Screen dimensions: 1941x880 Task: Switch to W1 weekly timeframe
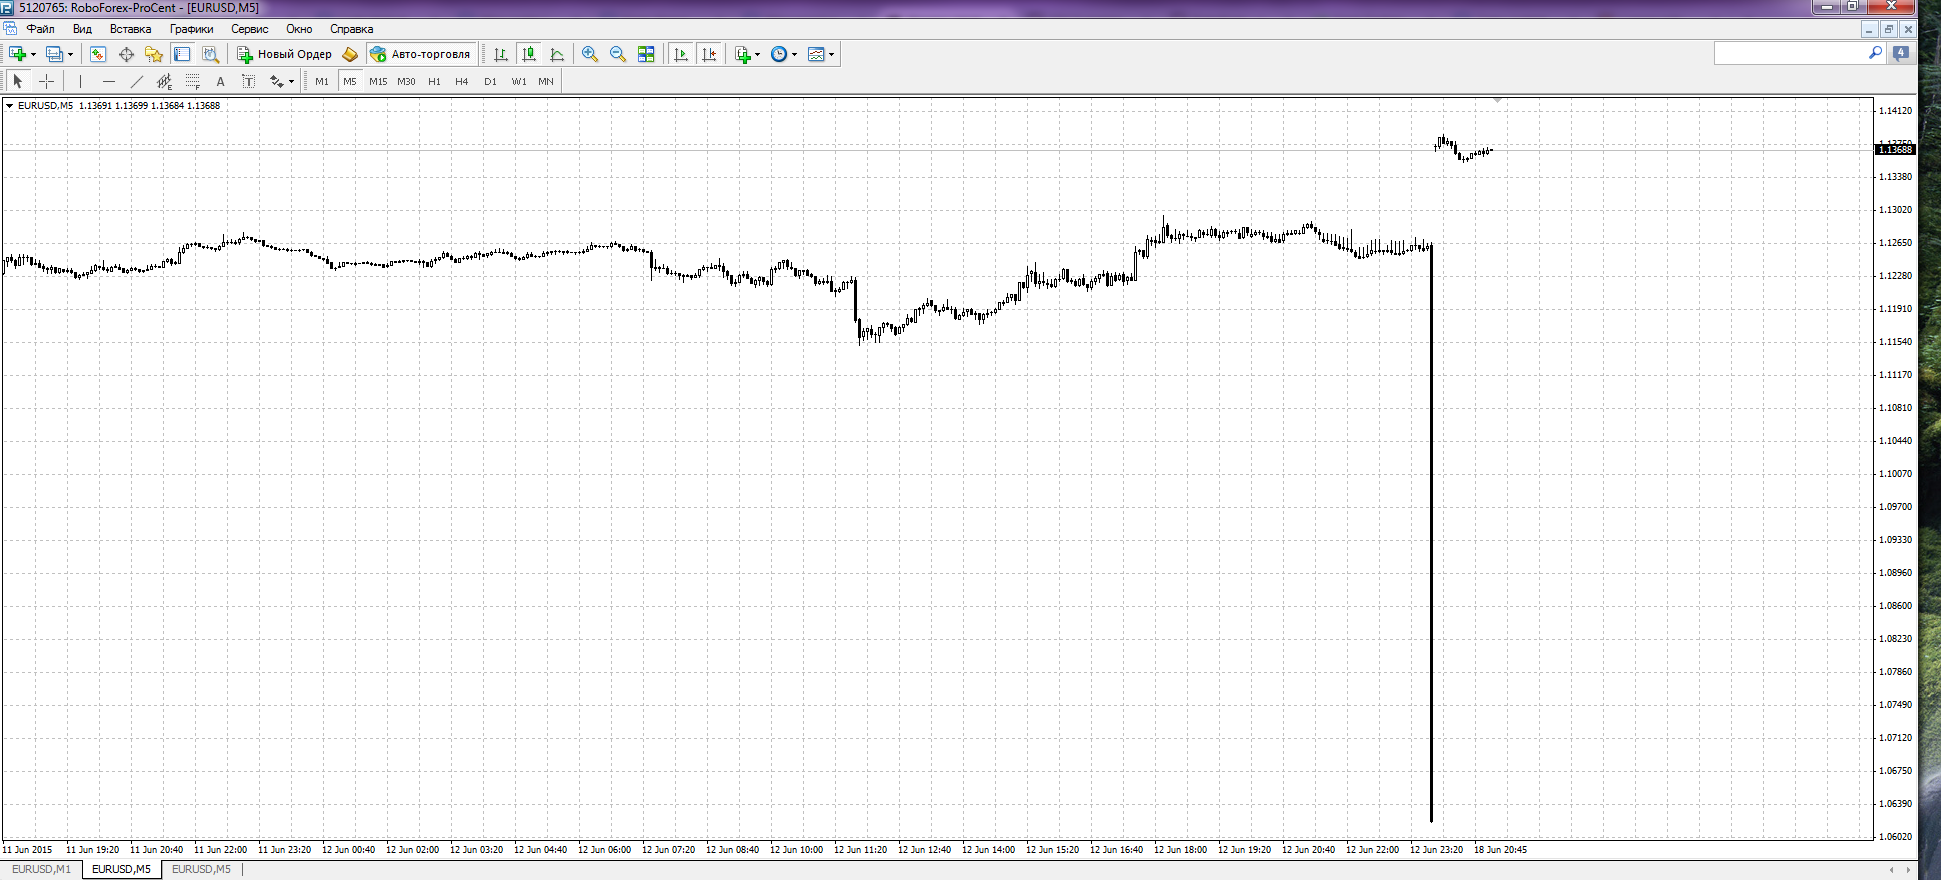click(x=518, y=81)
